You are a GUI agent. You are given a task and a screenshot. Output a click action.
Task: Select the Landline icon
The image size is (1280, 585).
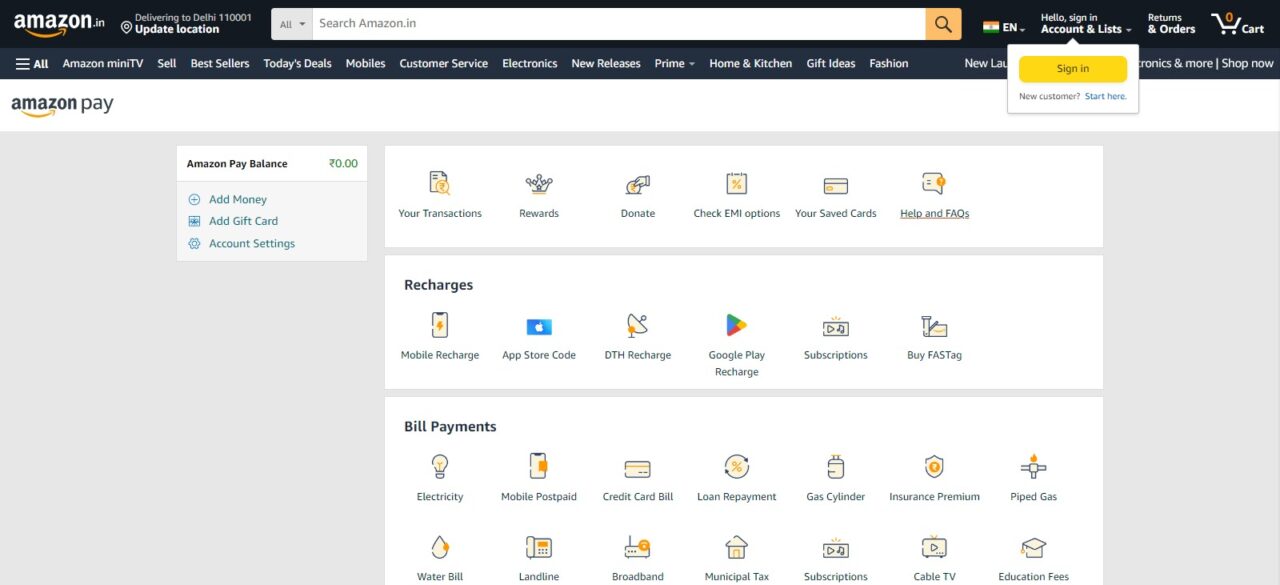[x=539, y=547]
